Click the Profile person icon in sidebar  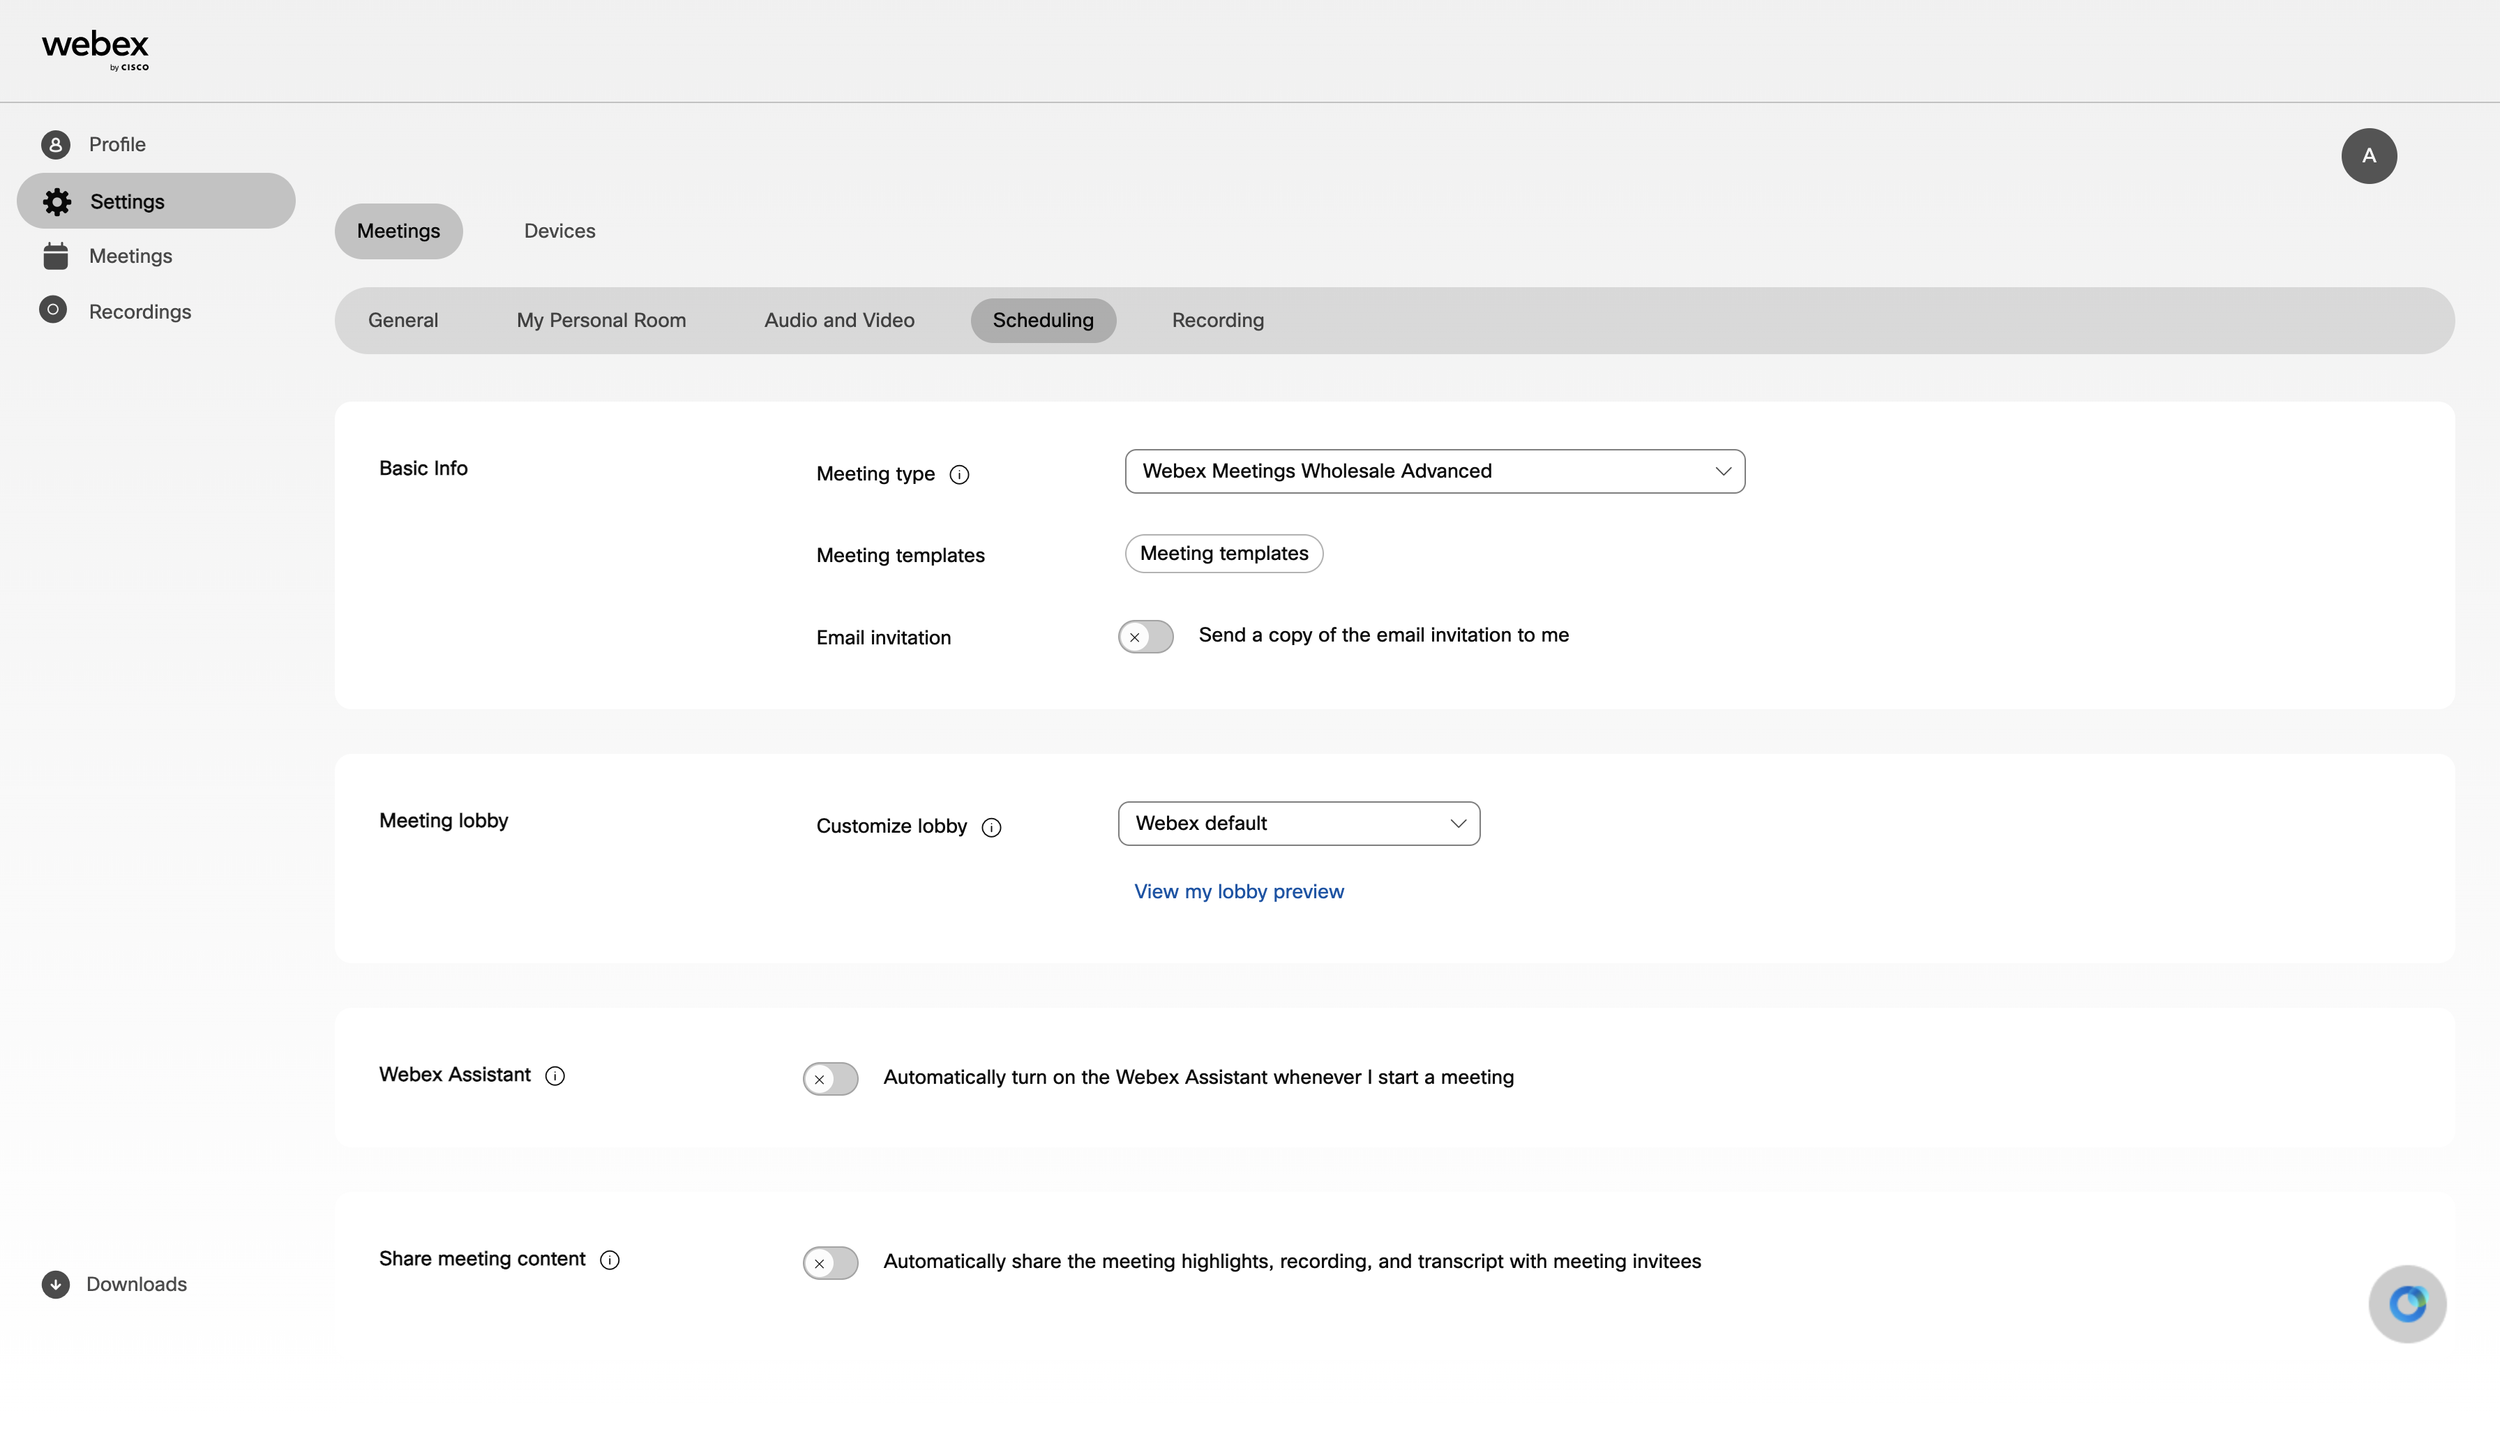pyautogui.click(x=55, y=145)
